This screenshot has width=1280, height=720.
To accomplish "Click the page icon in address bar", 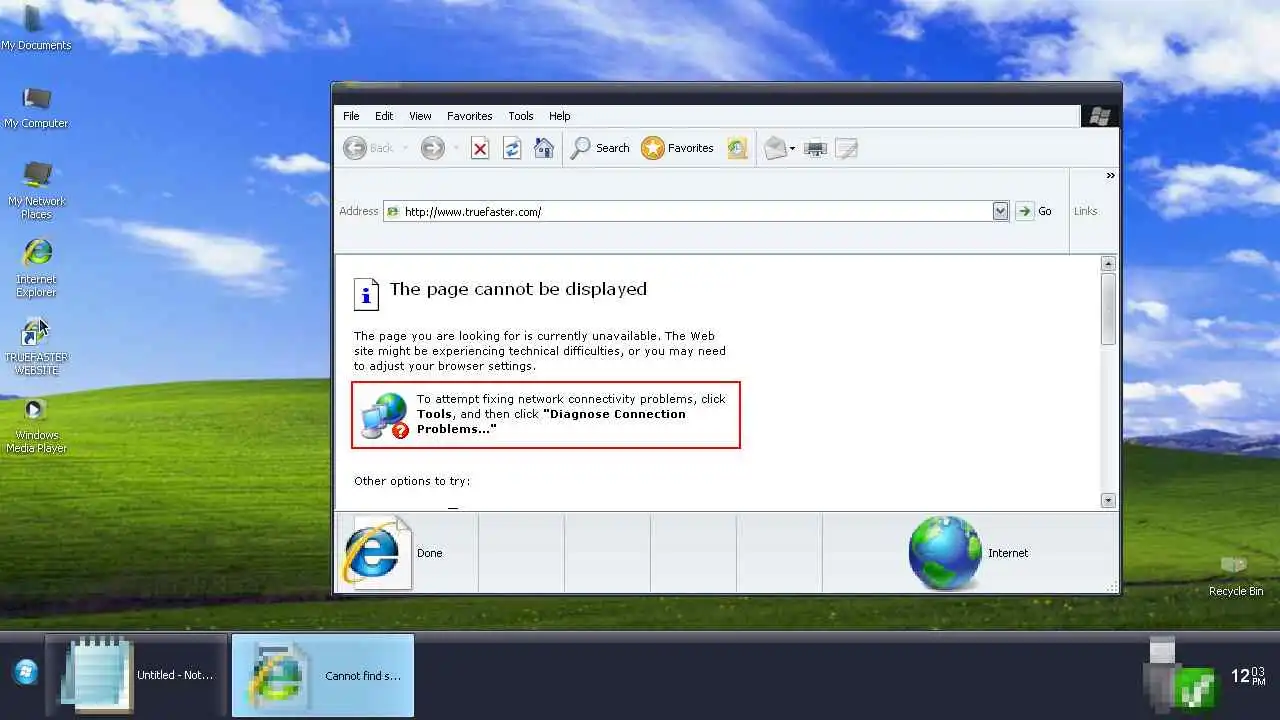I will point(393,212).
